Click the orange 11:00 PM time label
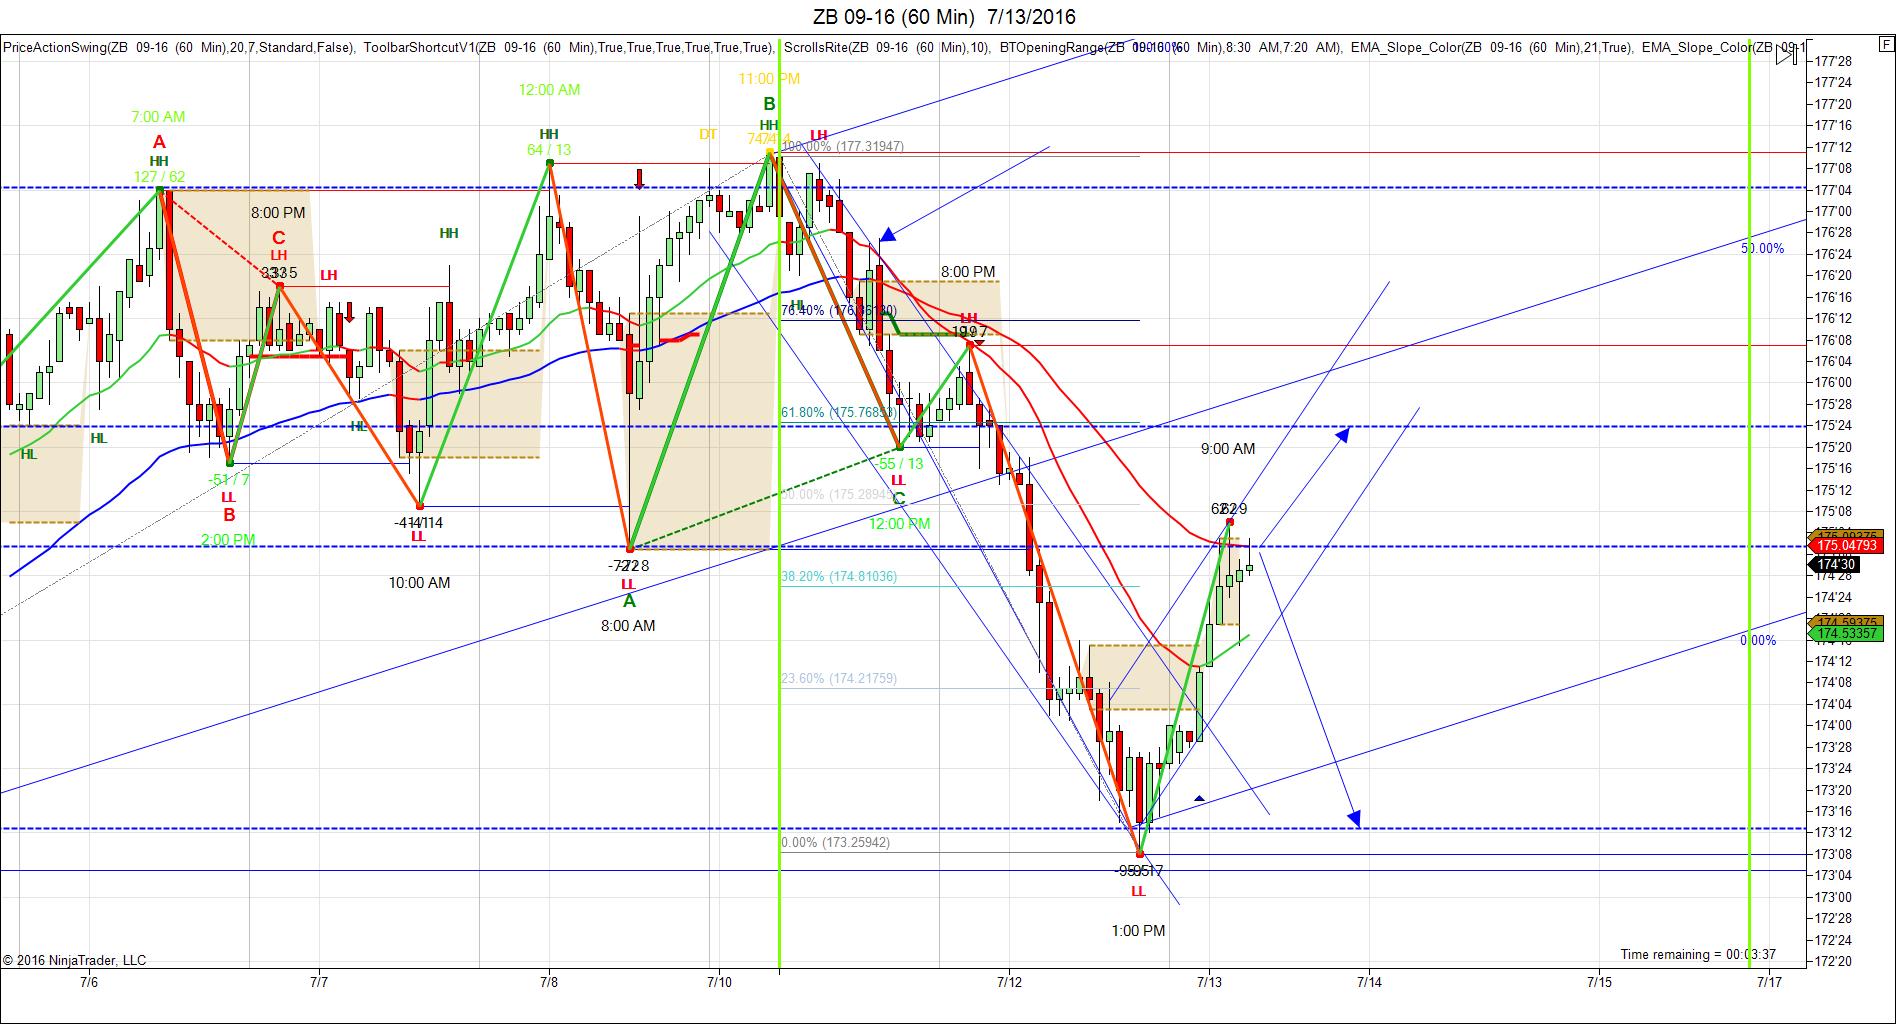This screenshot has width=1896, height=1024. [x=769, y=79]
